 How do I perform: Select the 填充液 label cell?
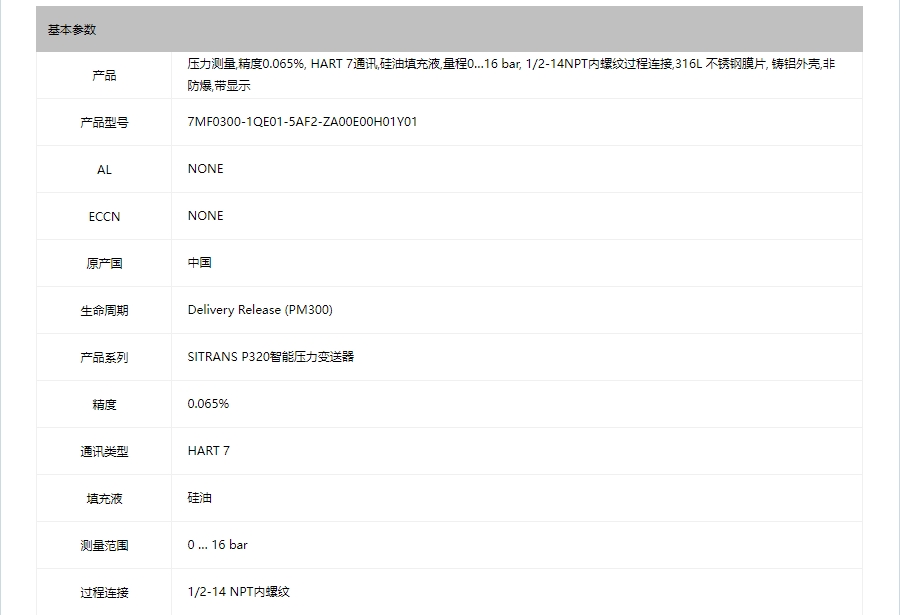104,499
